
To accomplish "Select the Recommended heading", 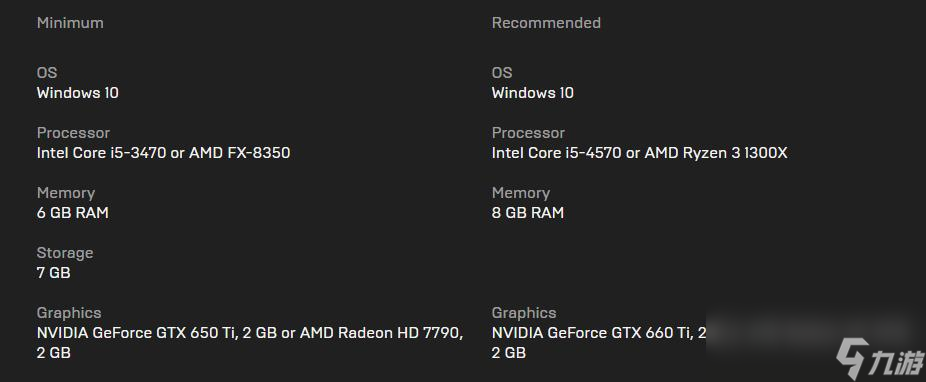I will click(x=546, y=23).
